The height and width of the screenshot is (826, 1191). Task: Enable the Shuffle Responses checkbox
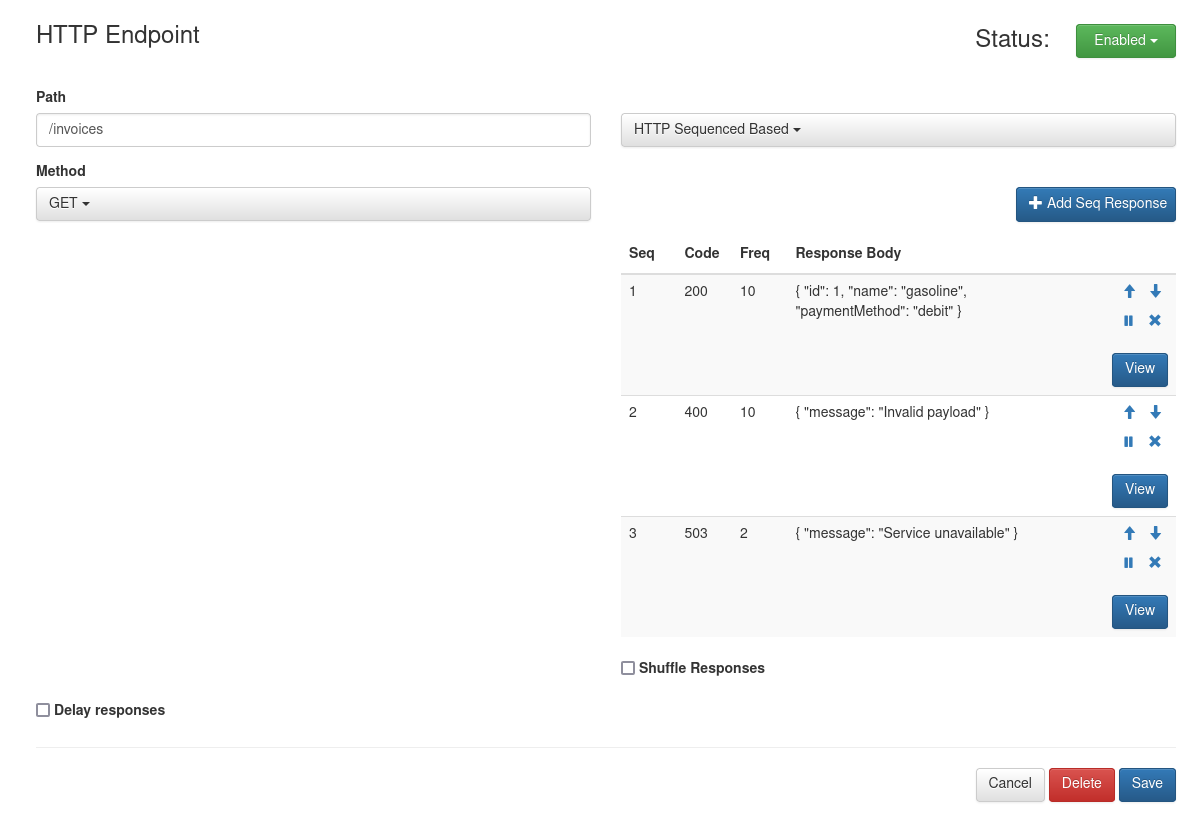click(x=628, y=667)
